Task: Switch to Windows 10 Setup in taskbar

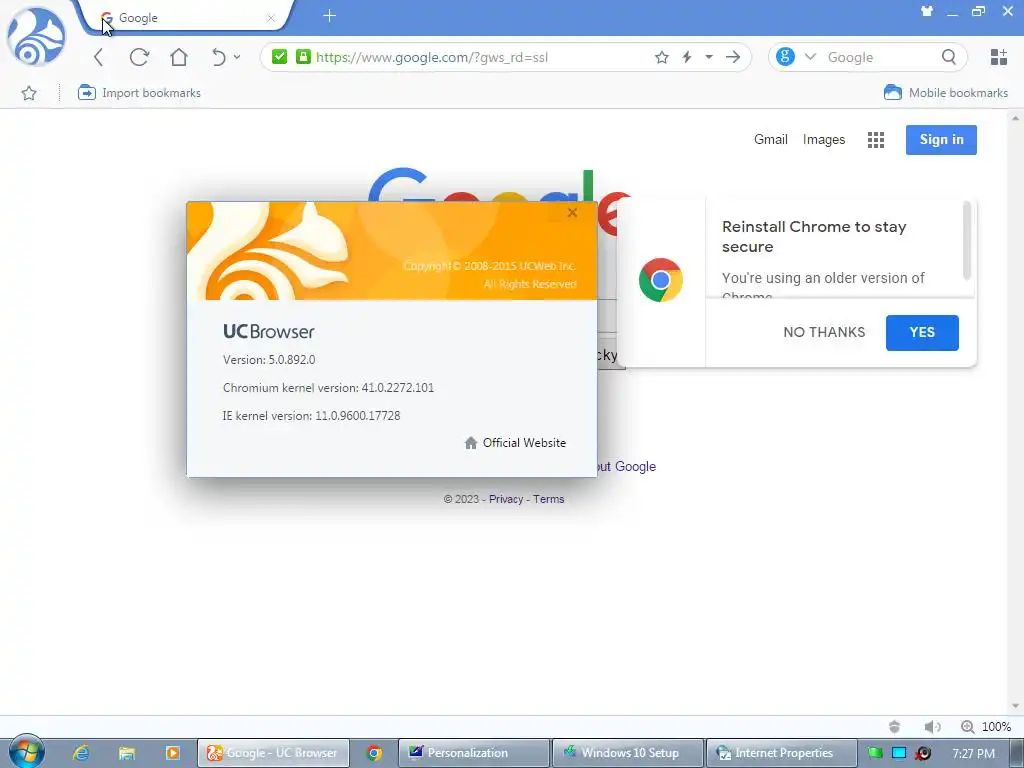Action: pyautogui.click(x=628, y=753)
